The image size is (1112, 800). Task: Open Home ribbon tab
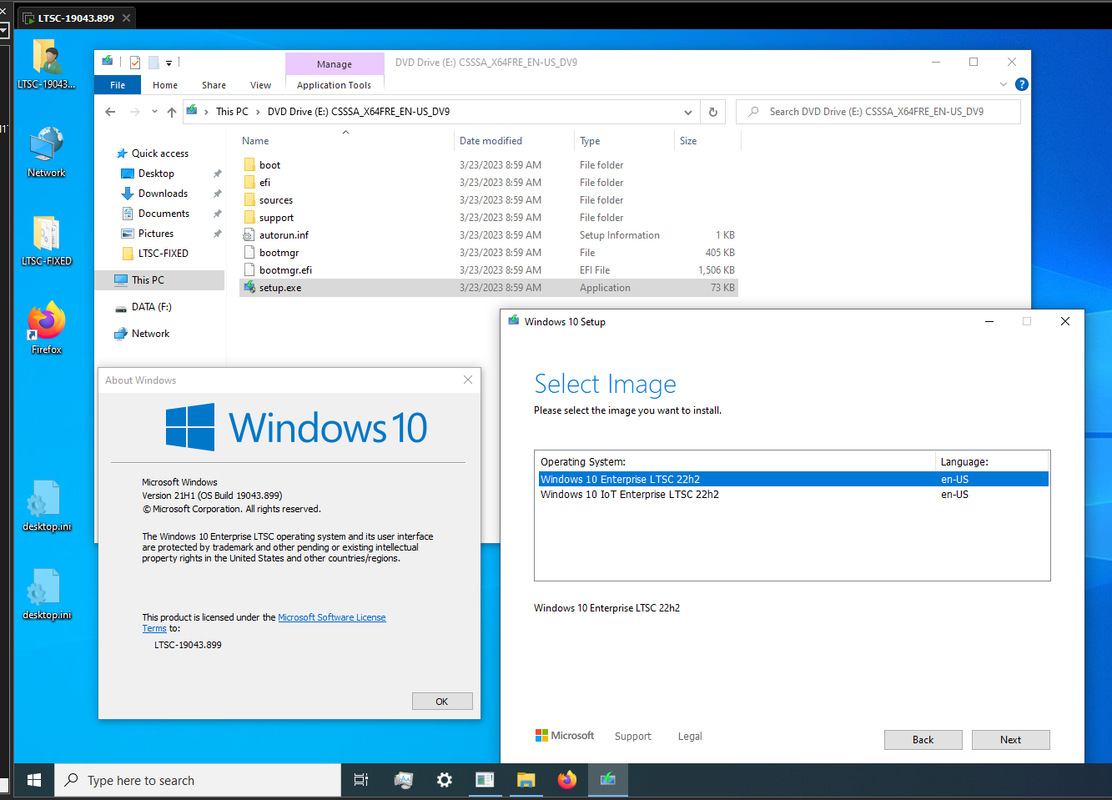click(165, 85)
